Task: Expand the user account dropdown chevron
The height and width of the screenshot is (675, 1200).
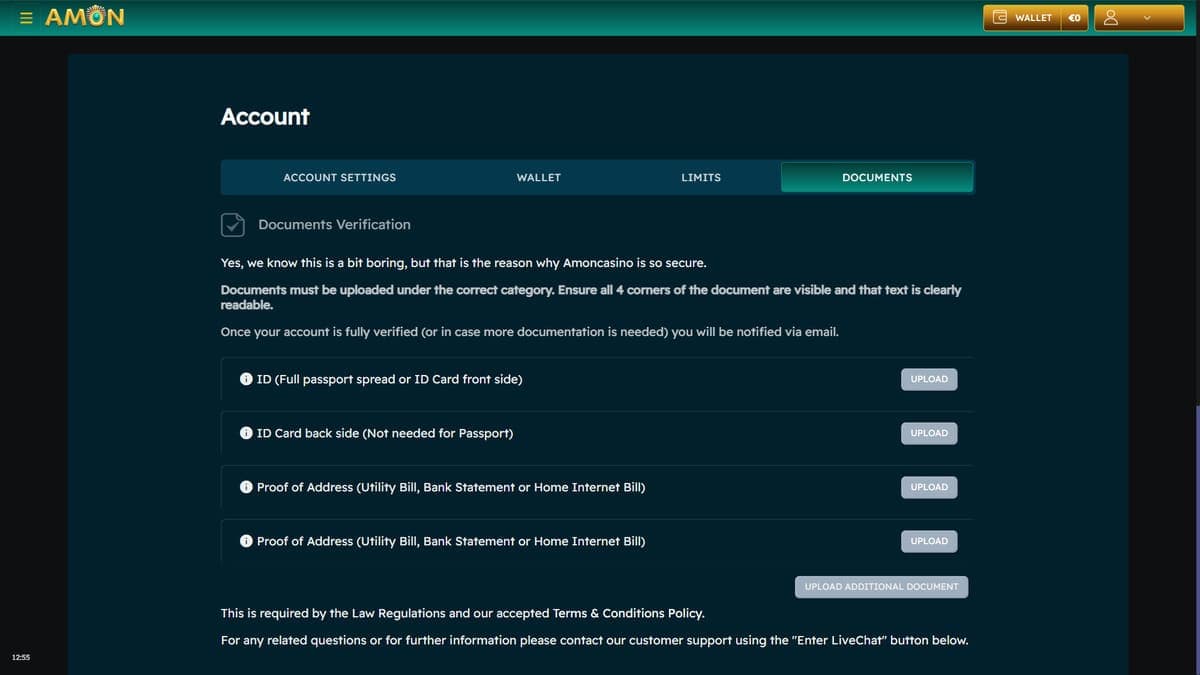Action: click(1147, 17)
